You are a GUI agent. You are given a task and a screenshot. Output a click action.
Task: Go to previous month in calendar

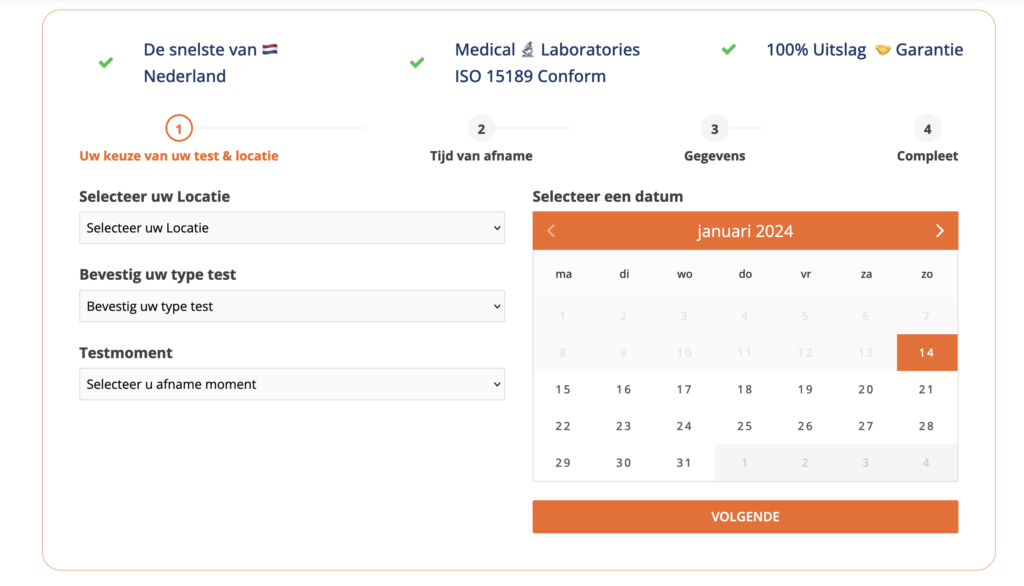coord(551,231)
